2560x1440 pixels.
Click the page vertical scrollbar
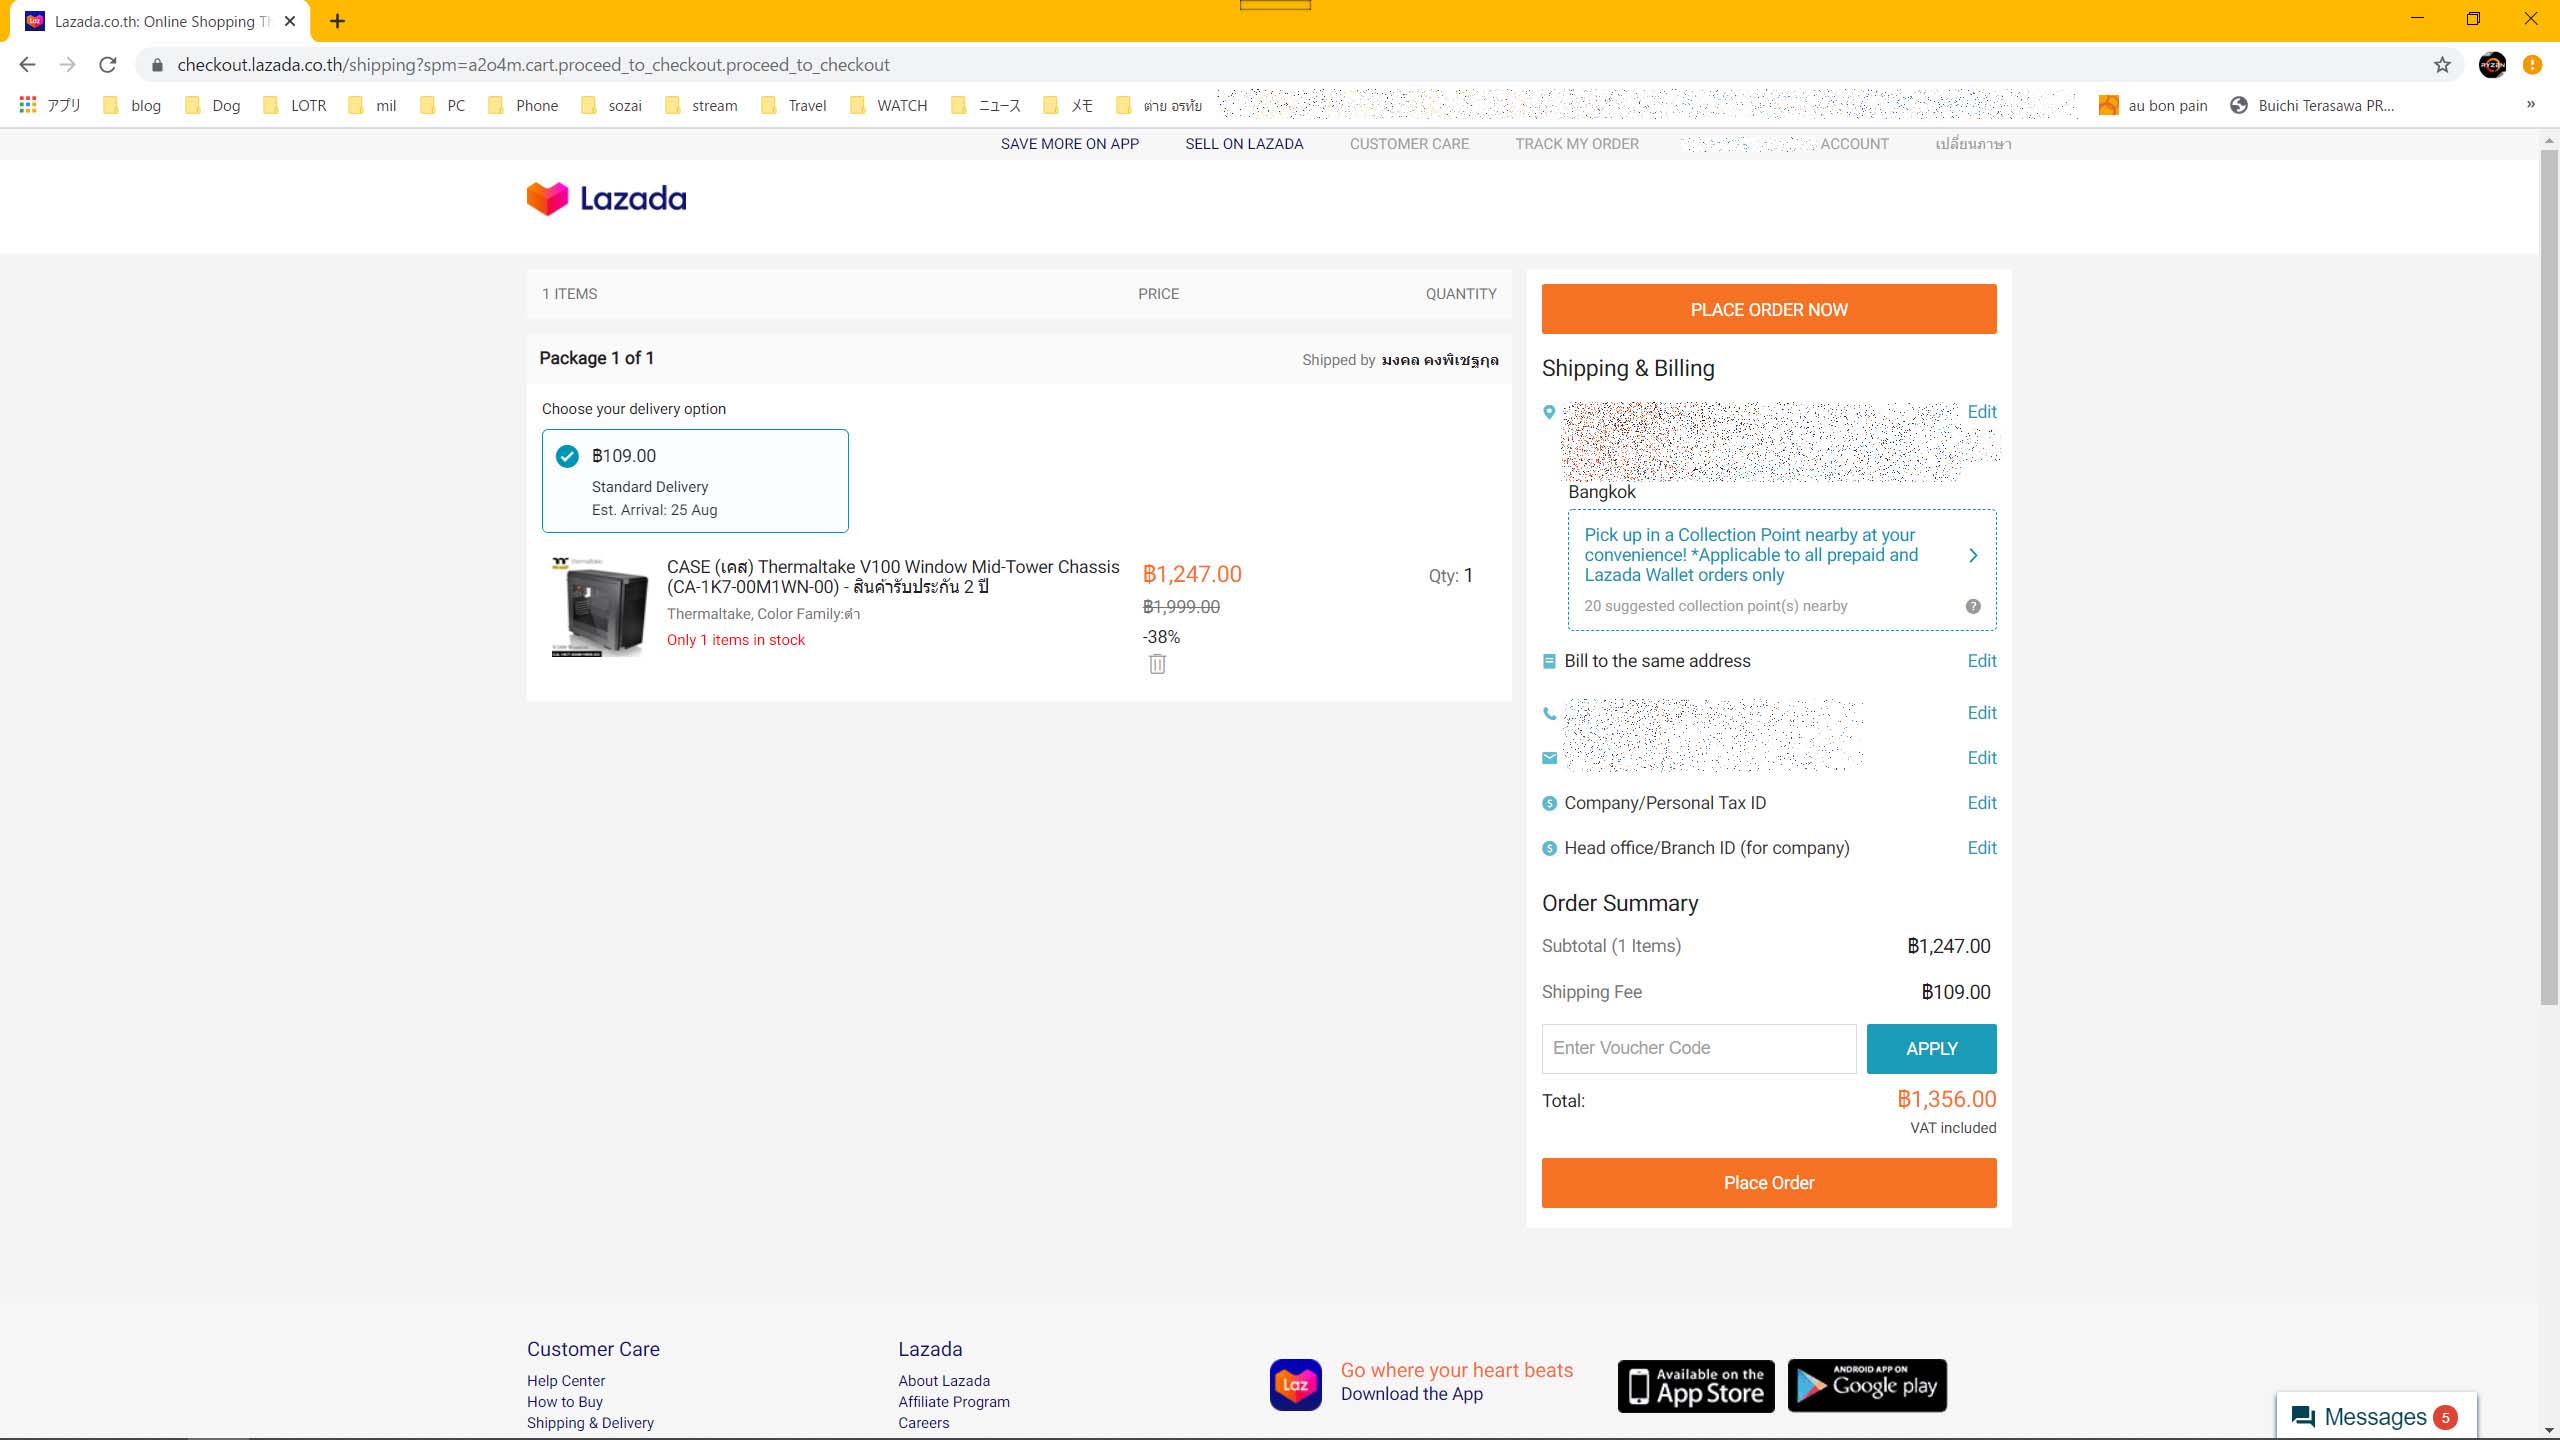[2549, 577]
